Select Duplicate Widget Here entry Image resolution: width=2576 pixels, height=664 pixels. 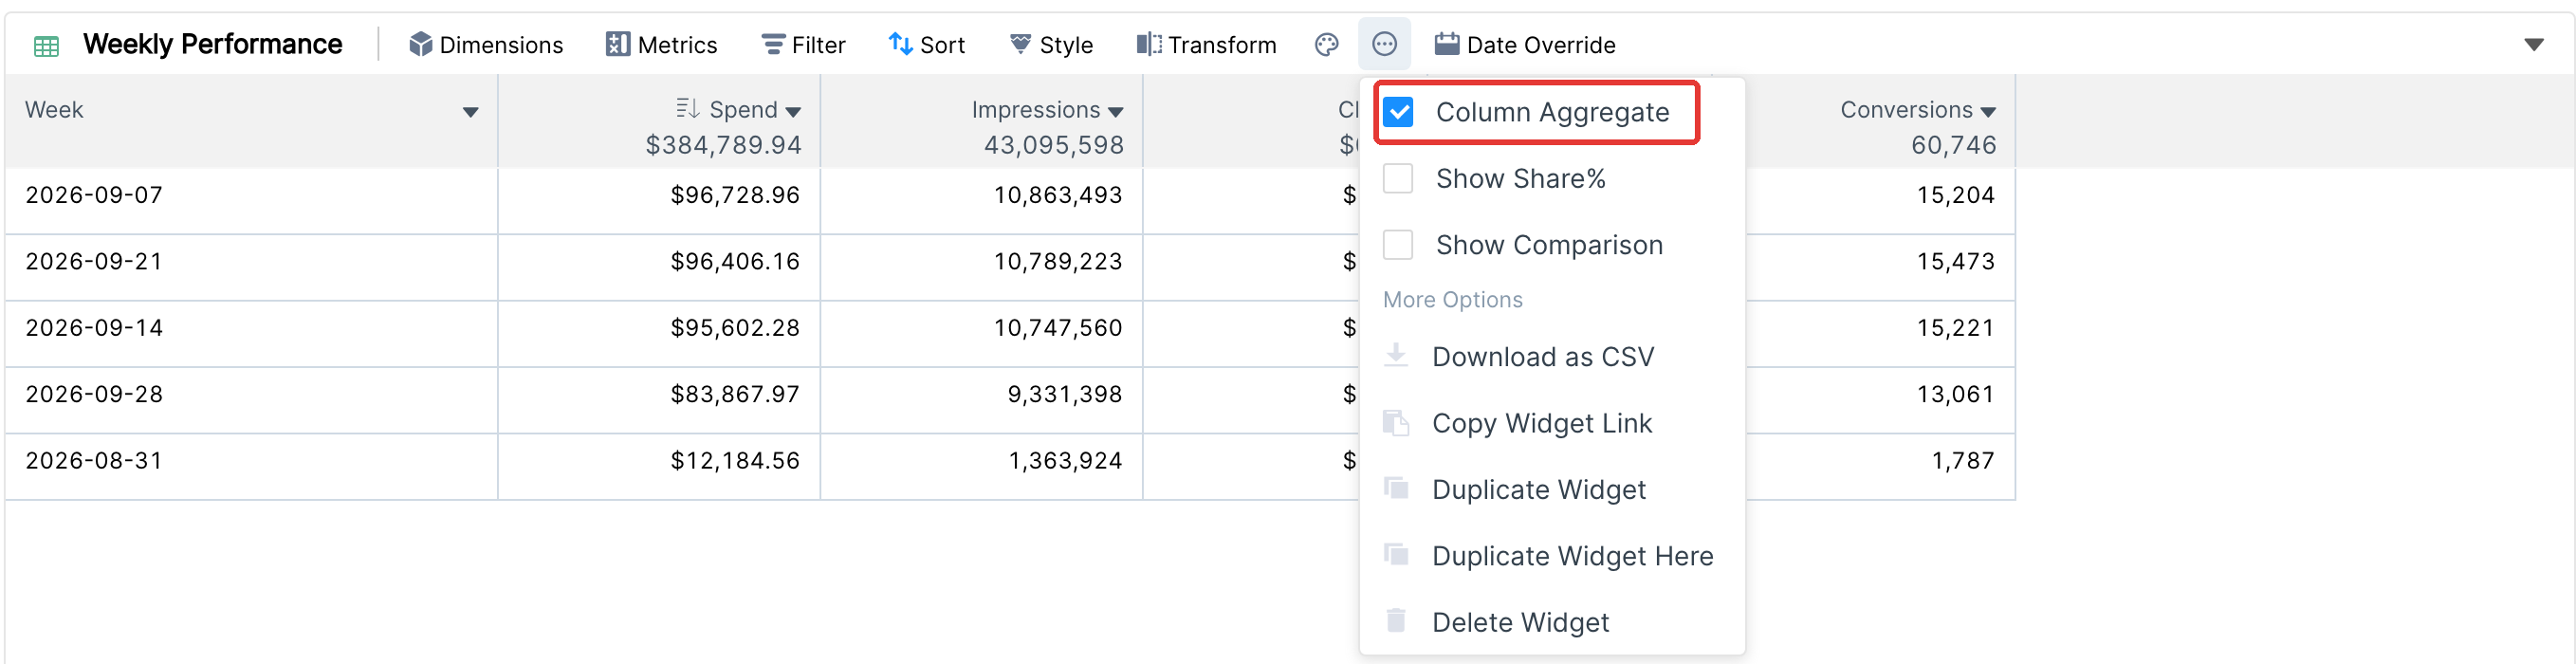1552,556
